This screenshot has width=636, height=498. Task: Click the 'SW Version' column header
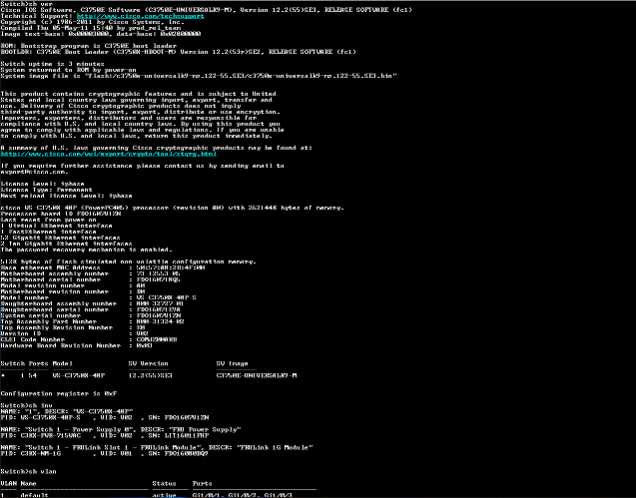coord(148,364)
